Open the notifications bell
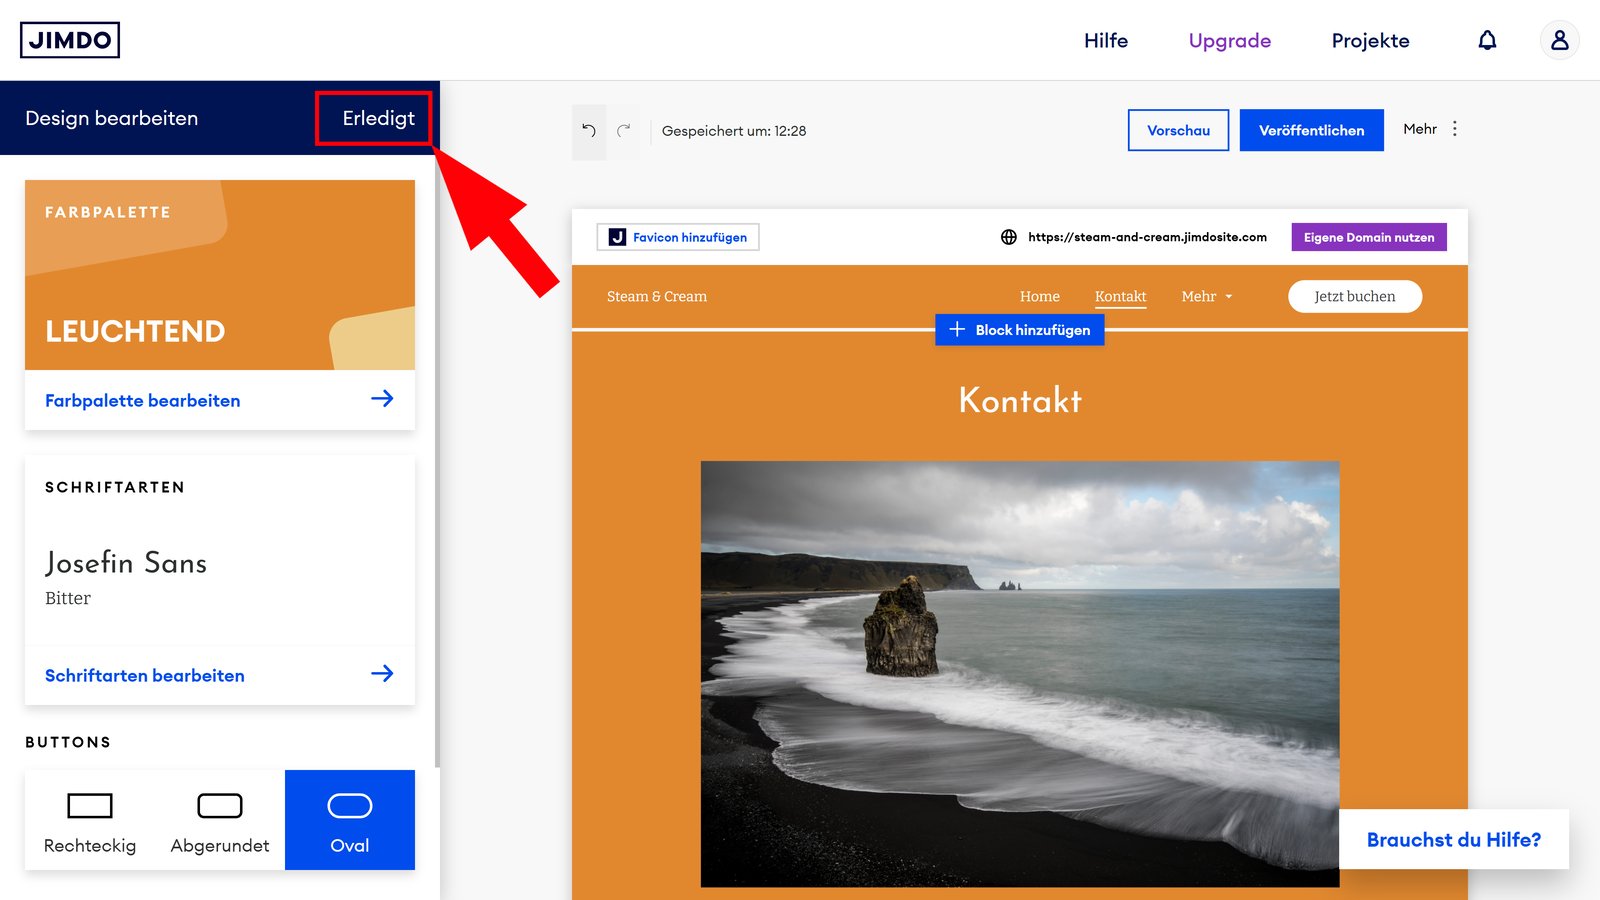 coord(1487,40)
